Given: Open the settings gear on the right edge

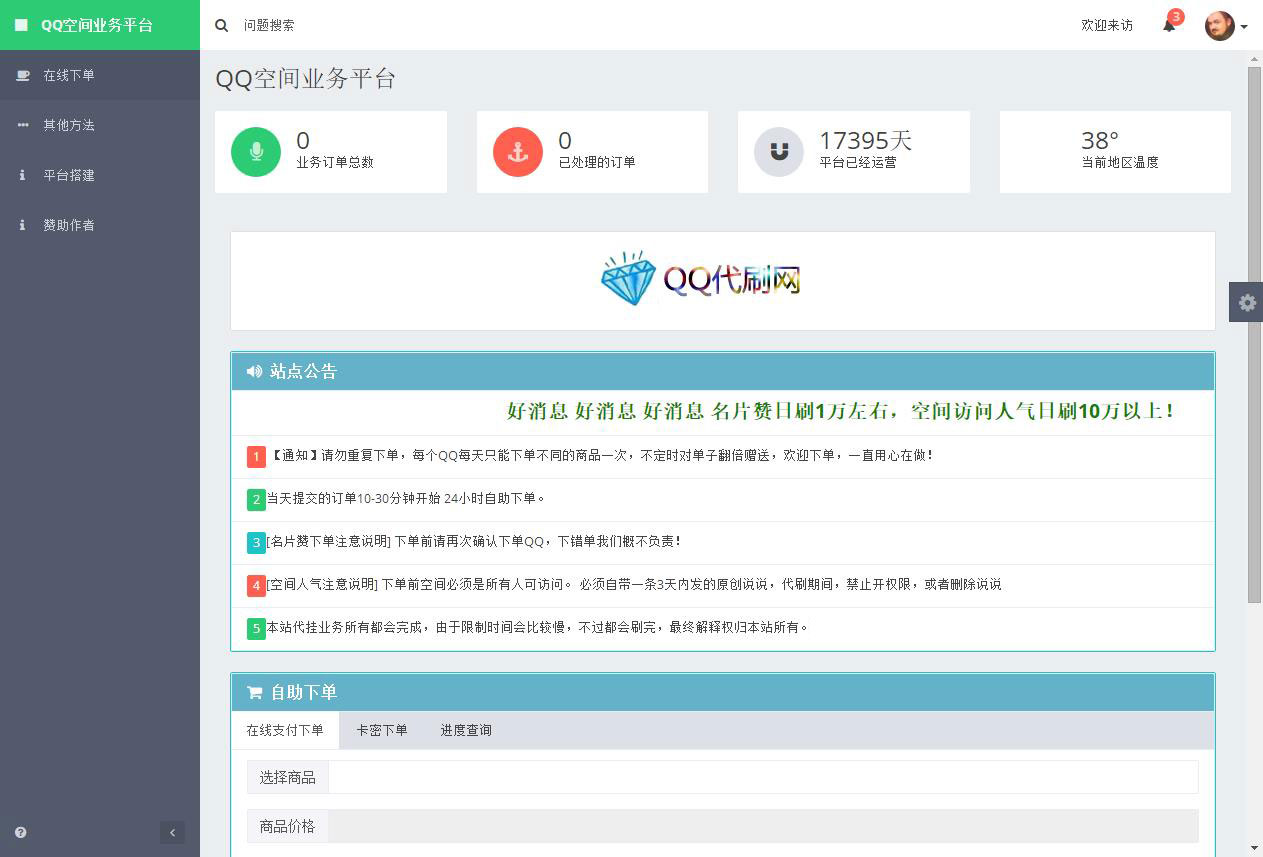Looking at the screenshot, I should tap(1246, 302).
